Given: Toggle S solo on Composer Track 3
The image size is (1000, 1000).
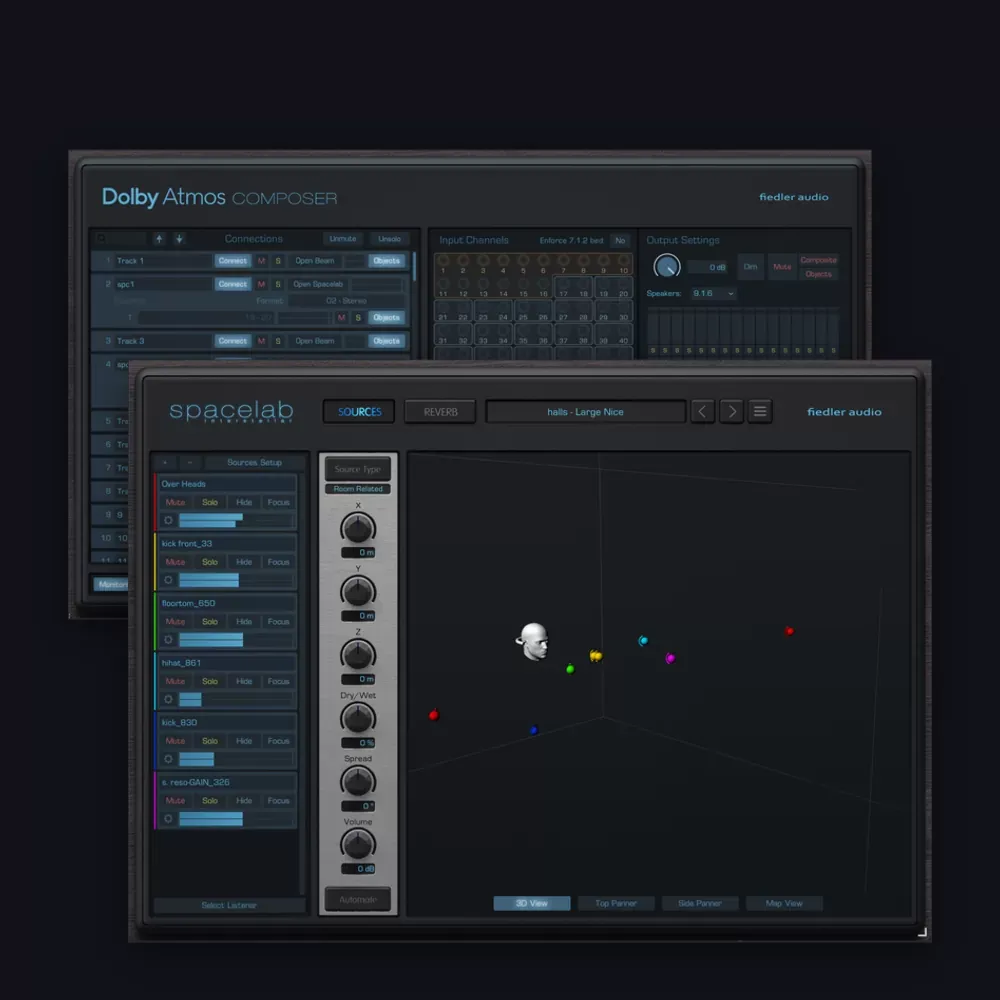Looking at the screenshot, I should pyautogui.click(x=278, y=341).
